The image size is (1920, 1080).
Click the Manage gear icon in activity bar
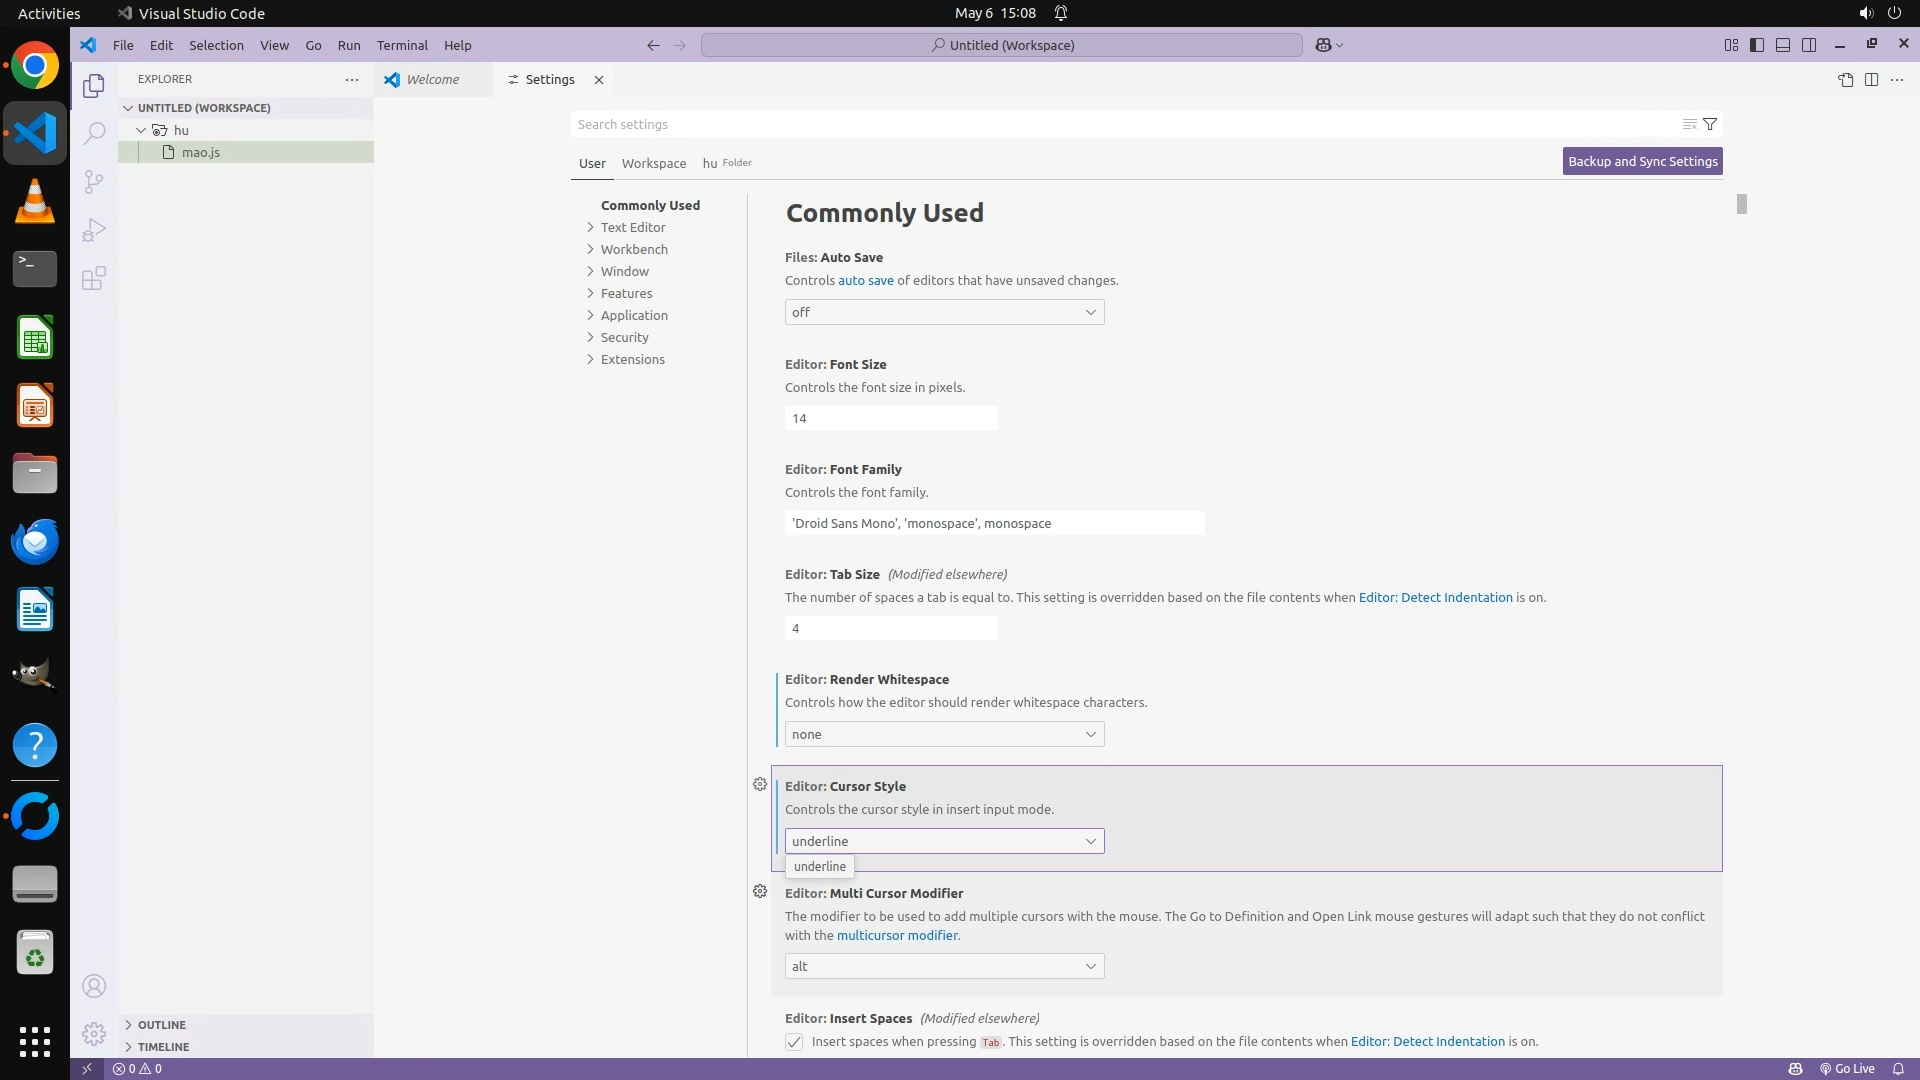click(94, 1034)
